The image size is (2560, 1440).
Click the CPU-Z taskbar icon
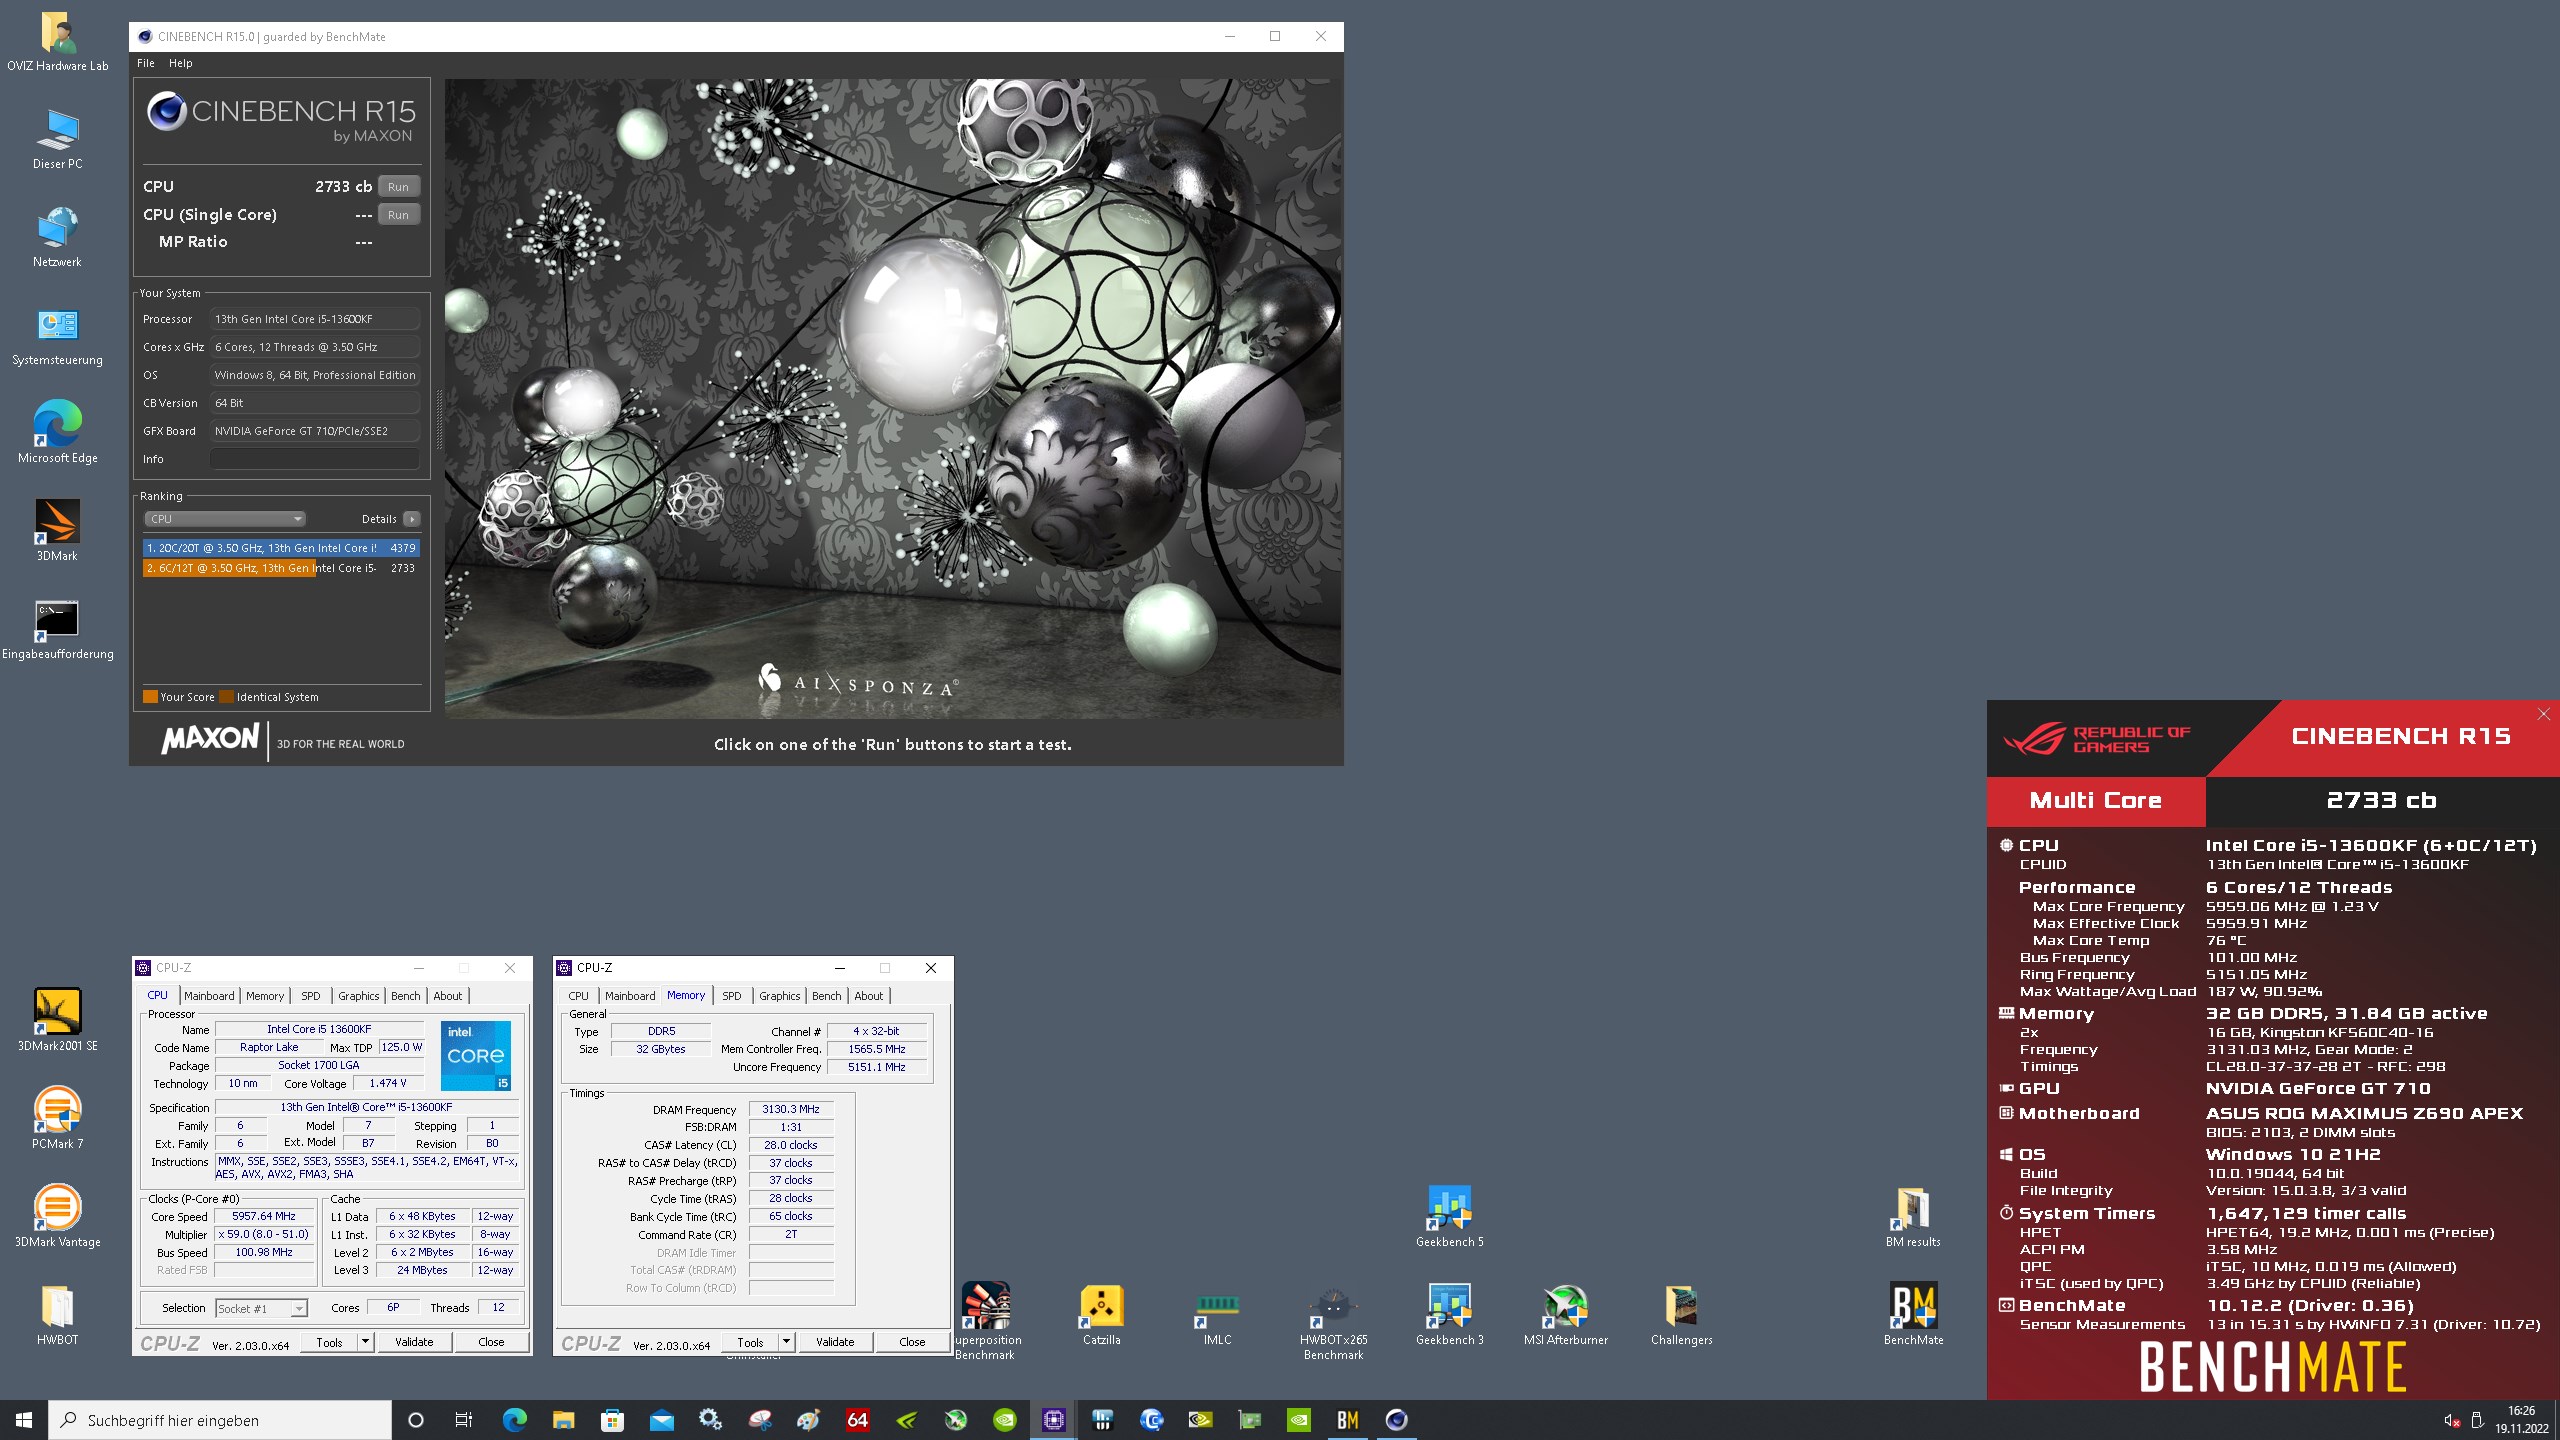point(1054,1420)
